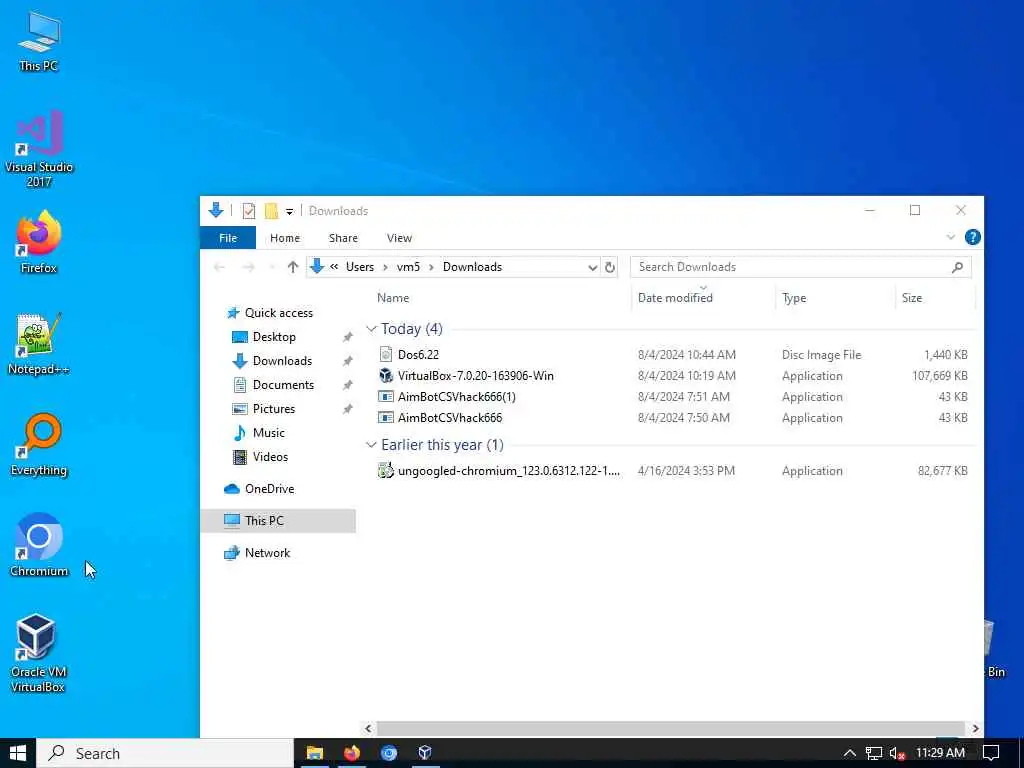Image resolution: width=1024 pixels, height=768 pixels.
Task: Click the Properties quick access toolbar icon
Action: tap(248, 211)
